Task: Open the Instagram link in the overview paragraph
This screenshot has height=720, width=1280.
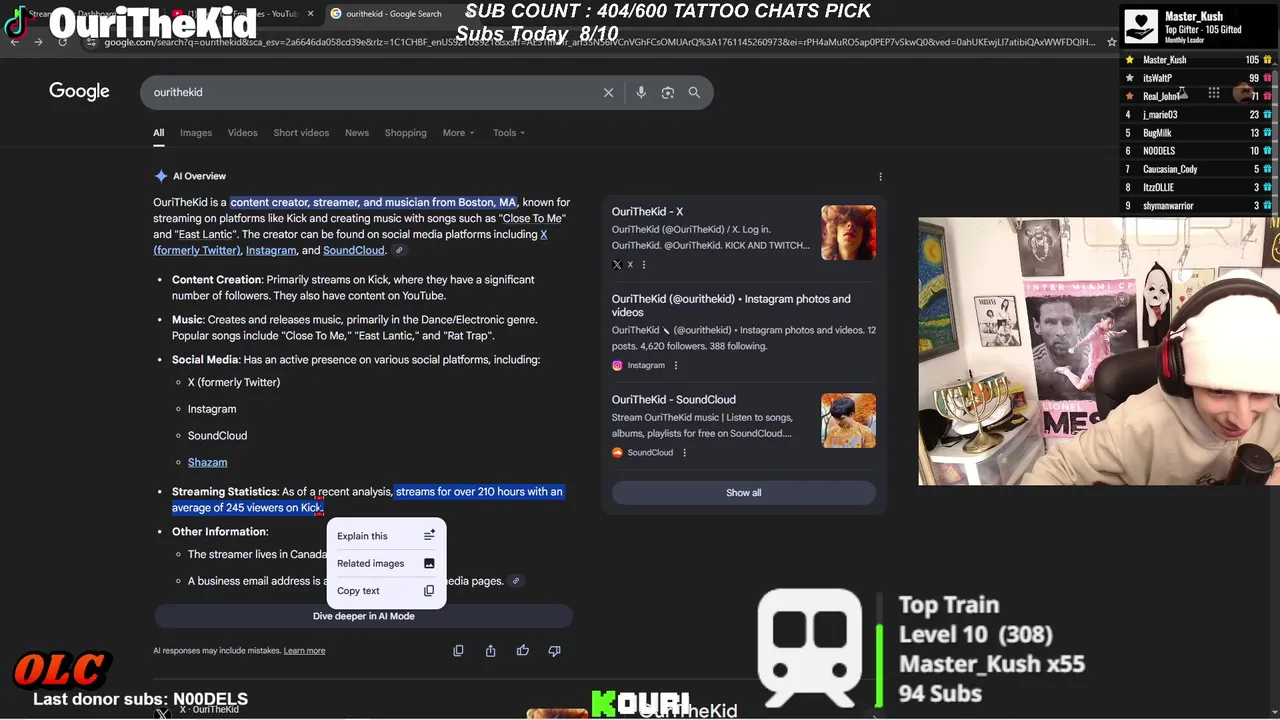Action: [271, 250]
